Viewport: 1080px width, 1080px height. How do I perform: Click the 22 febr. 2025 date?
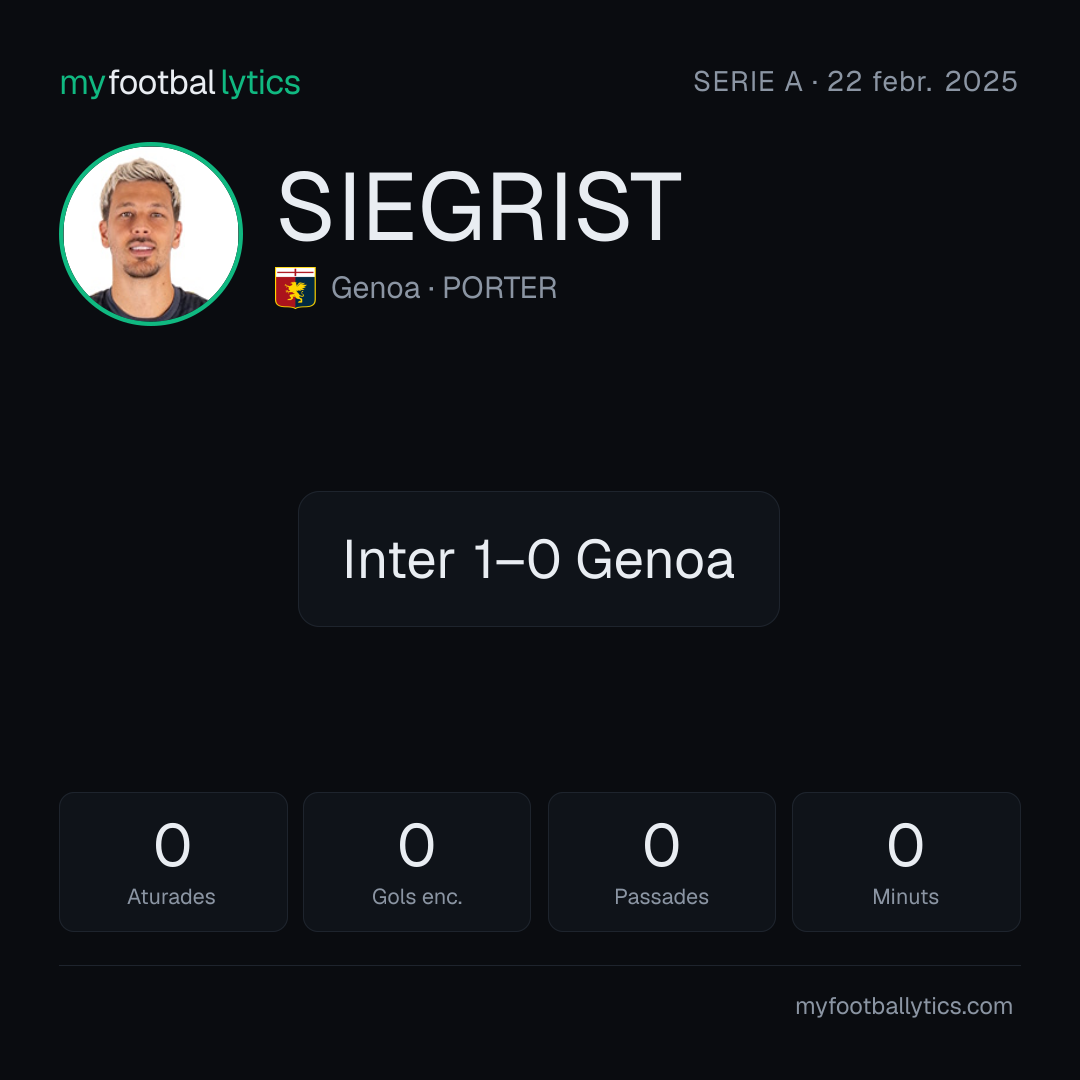922,82
